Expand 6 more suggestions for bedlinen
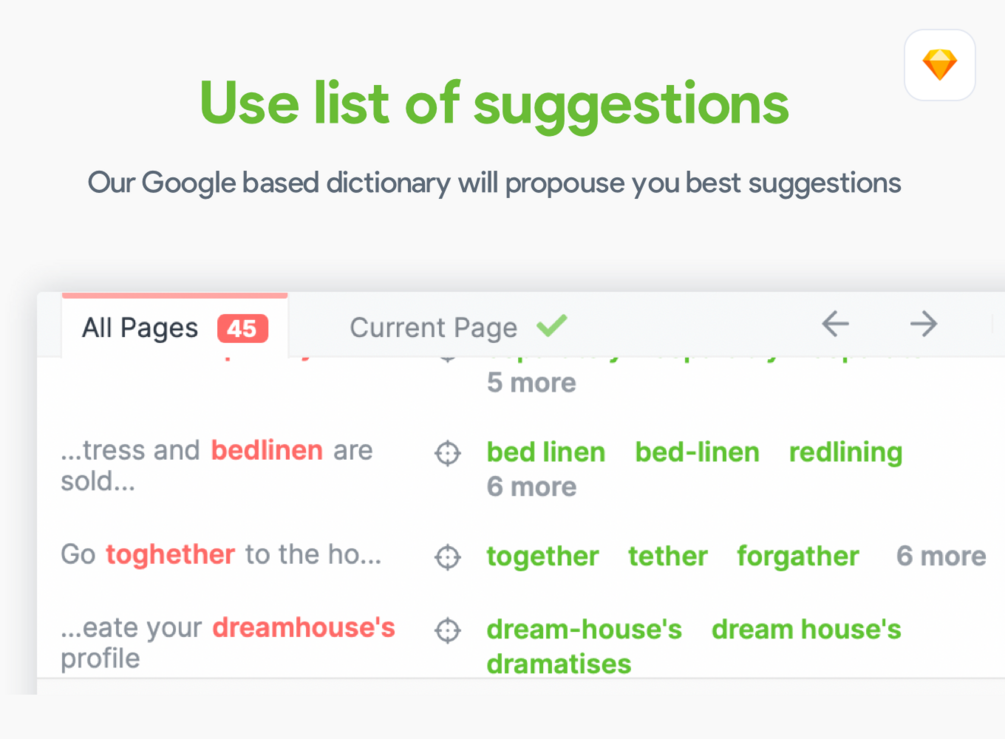The image size is (1005, 739). coord(531,487)
